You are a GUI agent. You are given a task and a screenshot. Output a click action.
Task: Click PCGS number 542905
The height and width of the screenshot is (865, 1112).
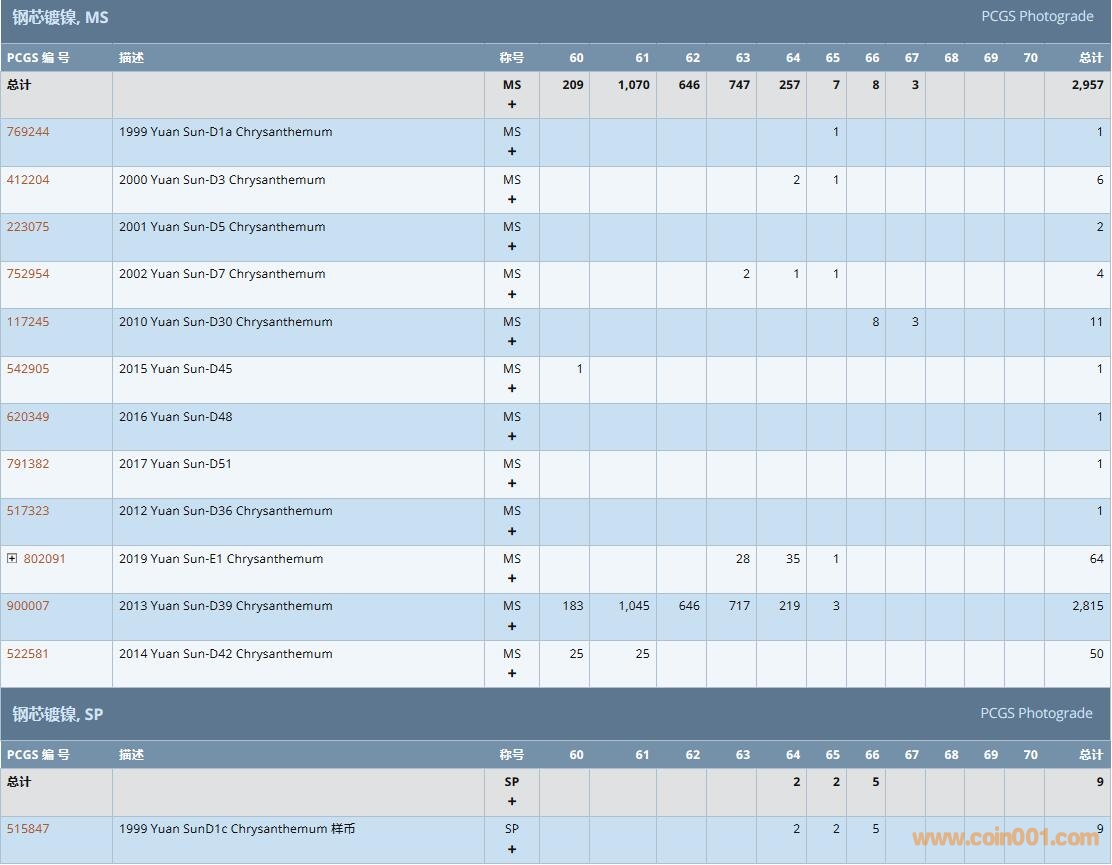pyautogui.click(x=28, y=369)
